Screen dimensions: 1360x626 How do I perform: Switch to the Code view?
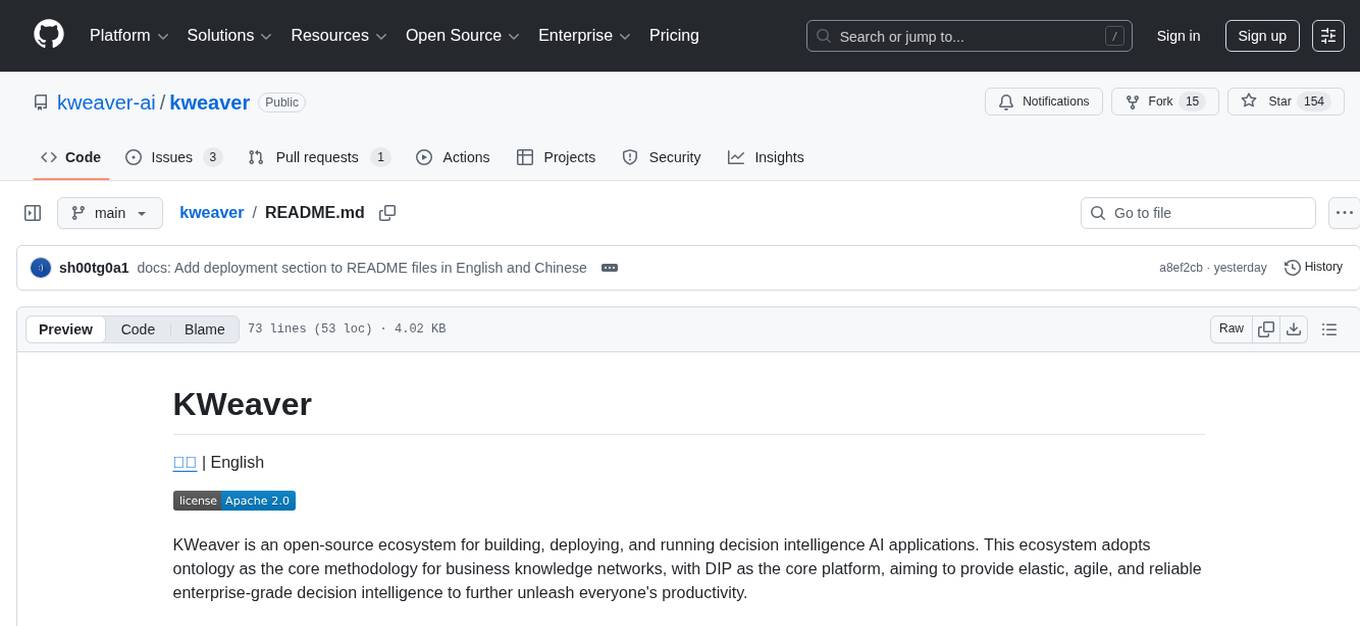coord(138,329)
